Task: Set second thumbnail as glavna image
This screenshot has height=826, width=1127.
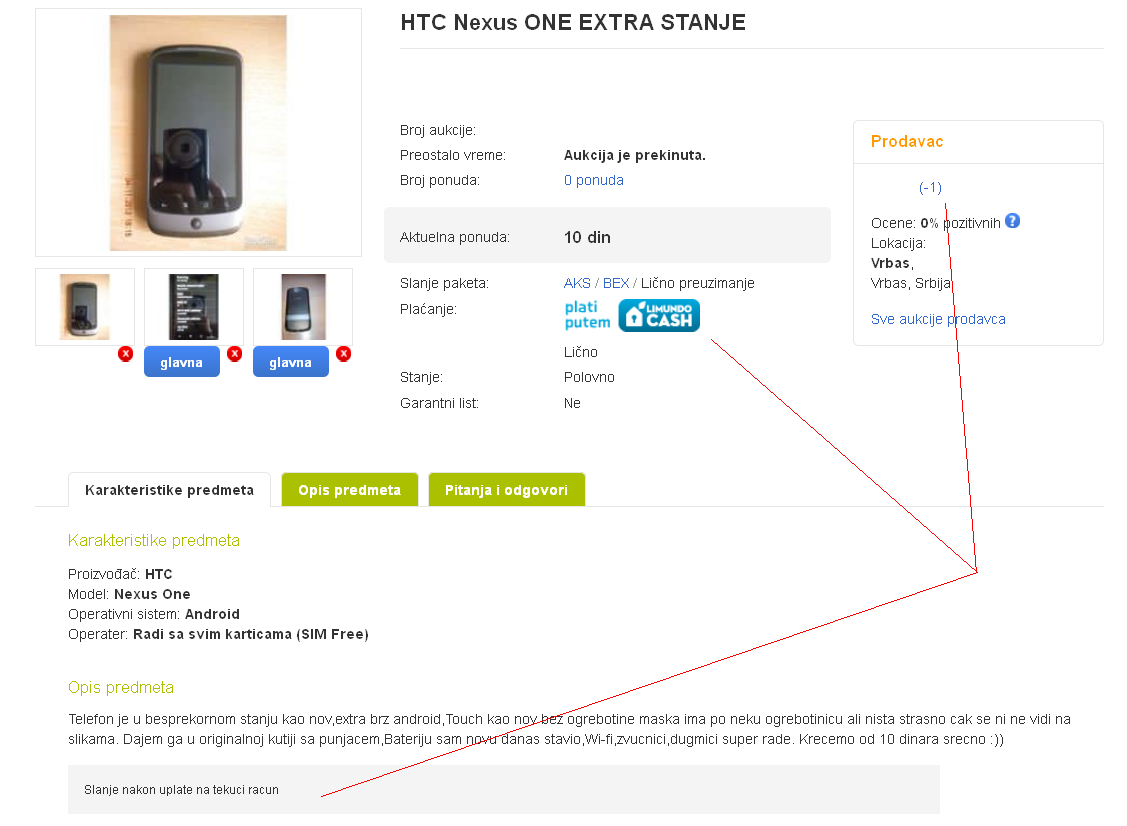Action: pyautogui.click(x=182, y=362)
